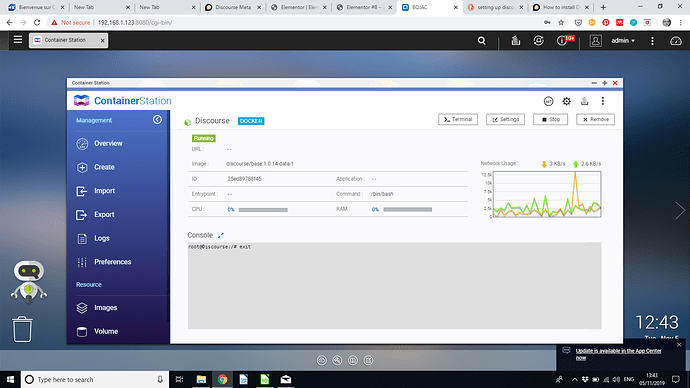Open Task View on taskbar
Viewport: 690px width, 388px height.
pos(180,379)
